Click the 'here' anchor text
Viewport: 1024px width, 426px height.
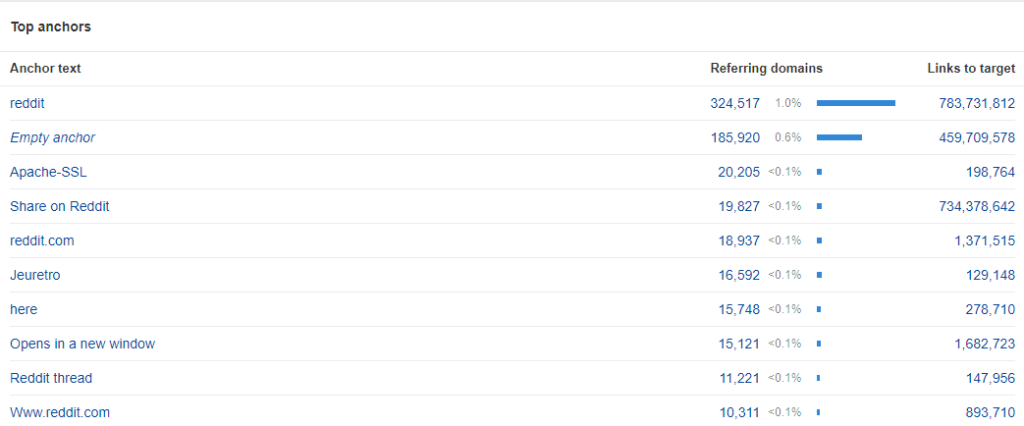[24, 309]
